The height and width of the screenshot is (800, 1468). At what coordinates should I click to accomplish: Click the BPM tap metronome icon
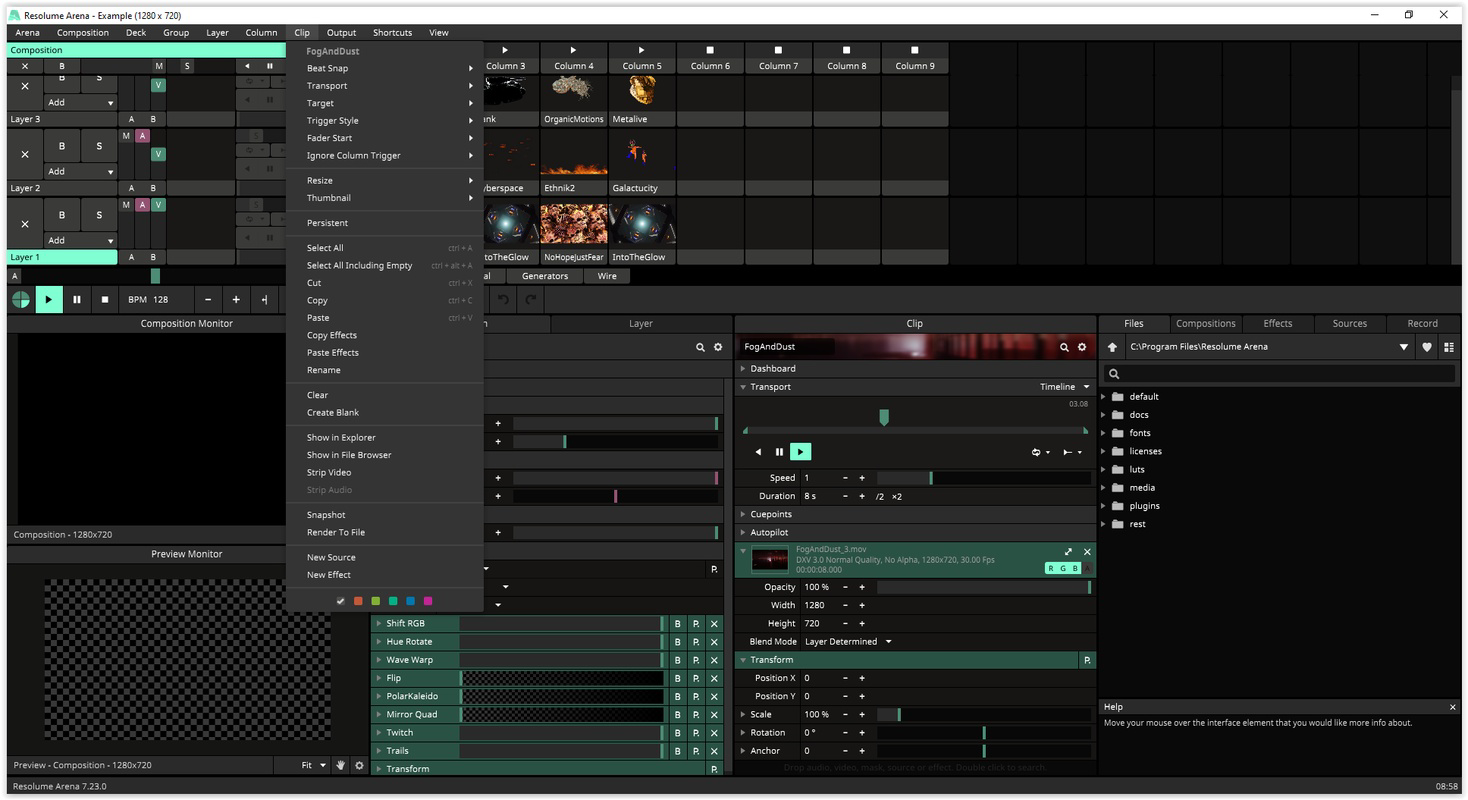(20, 299)
